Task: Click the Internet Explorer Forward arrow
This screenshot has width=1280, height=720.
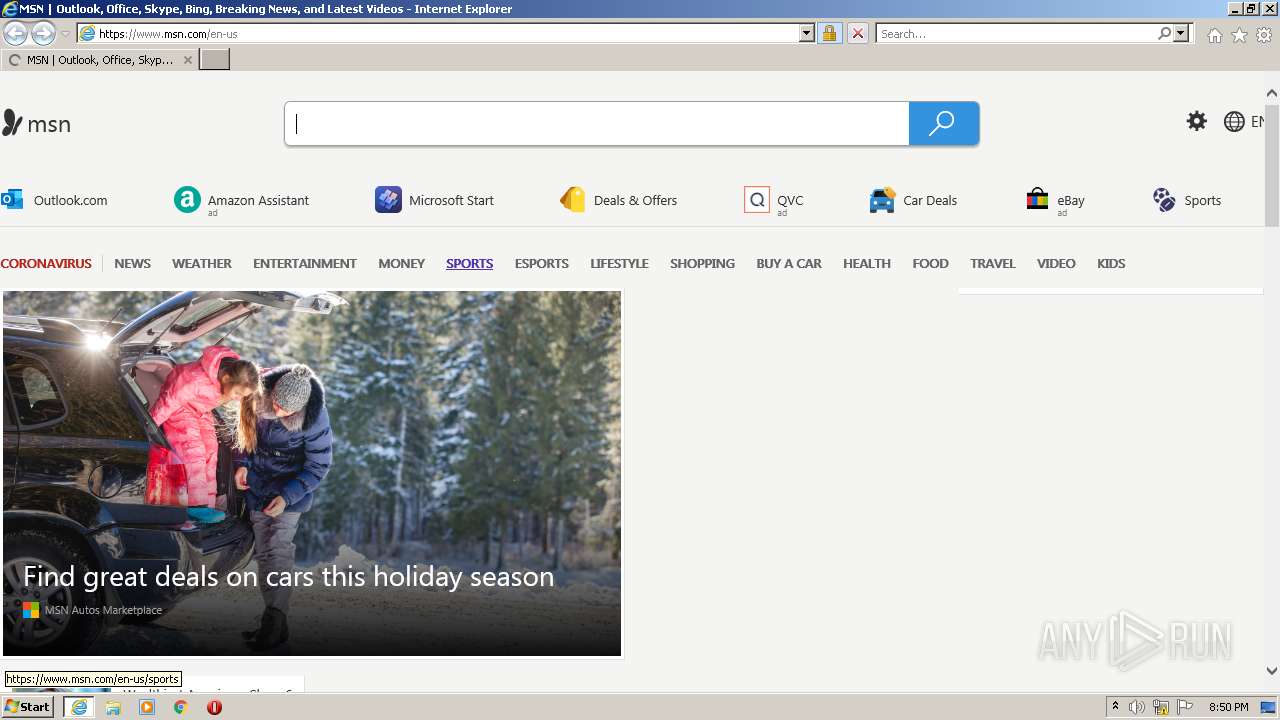Action: (43, 33)
